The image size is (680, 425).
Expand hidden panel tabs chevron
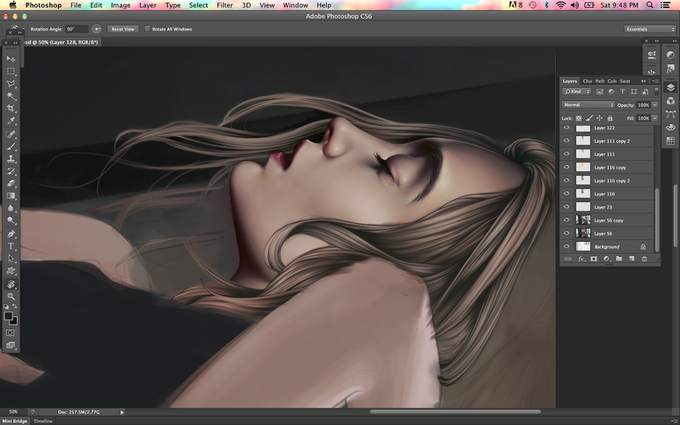644,81
